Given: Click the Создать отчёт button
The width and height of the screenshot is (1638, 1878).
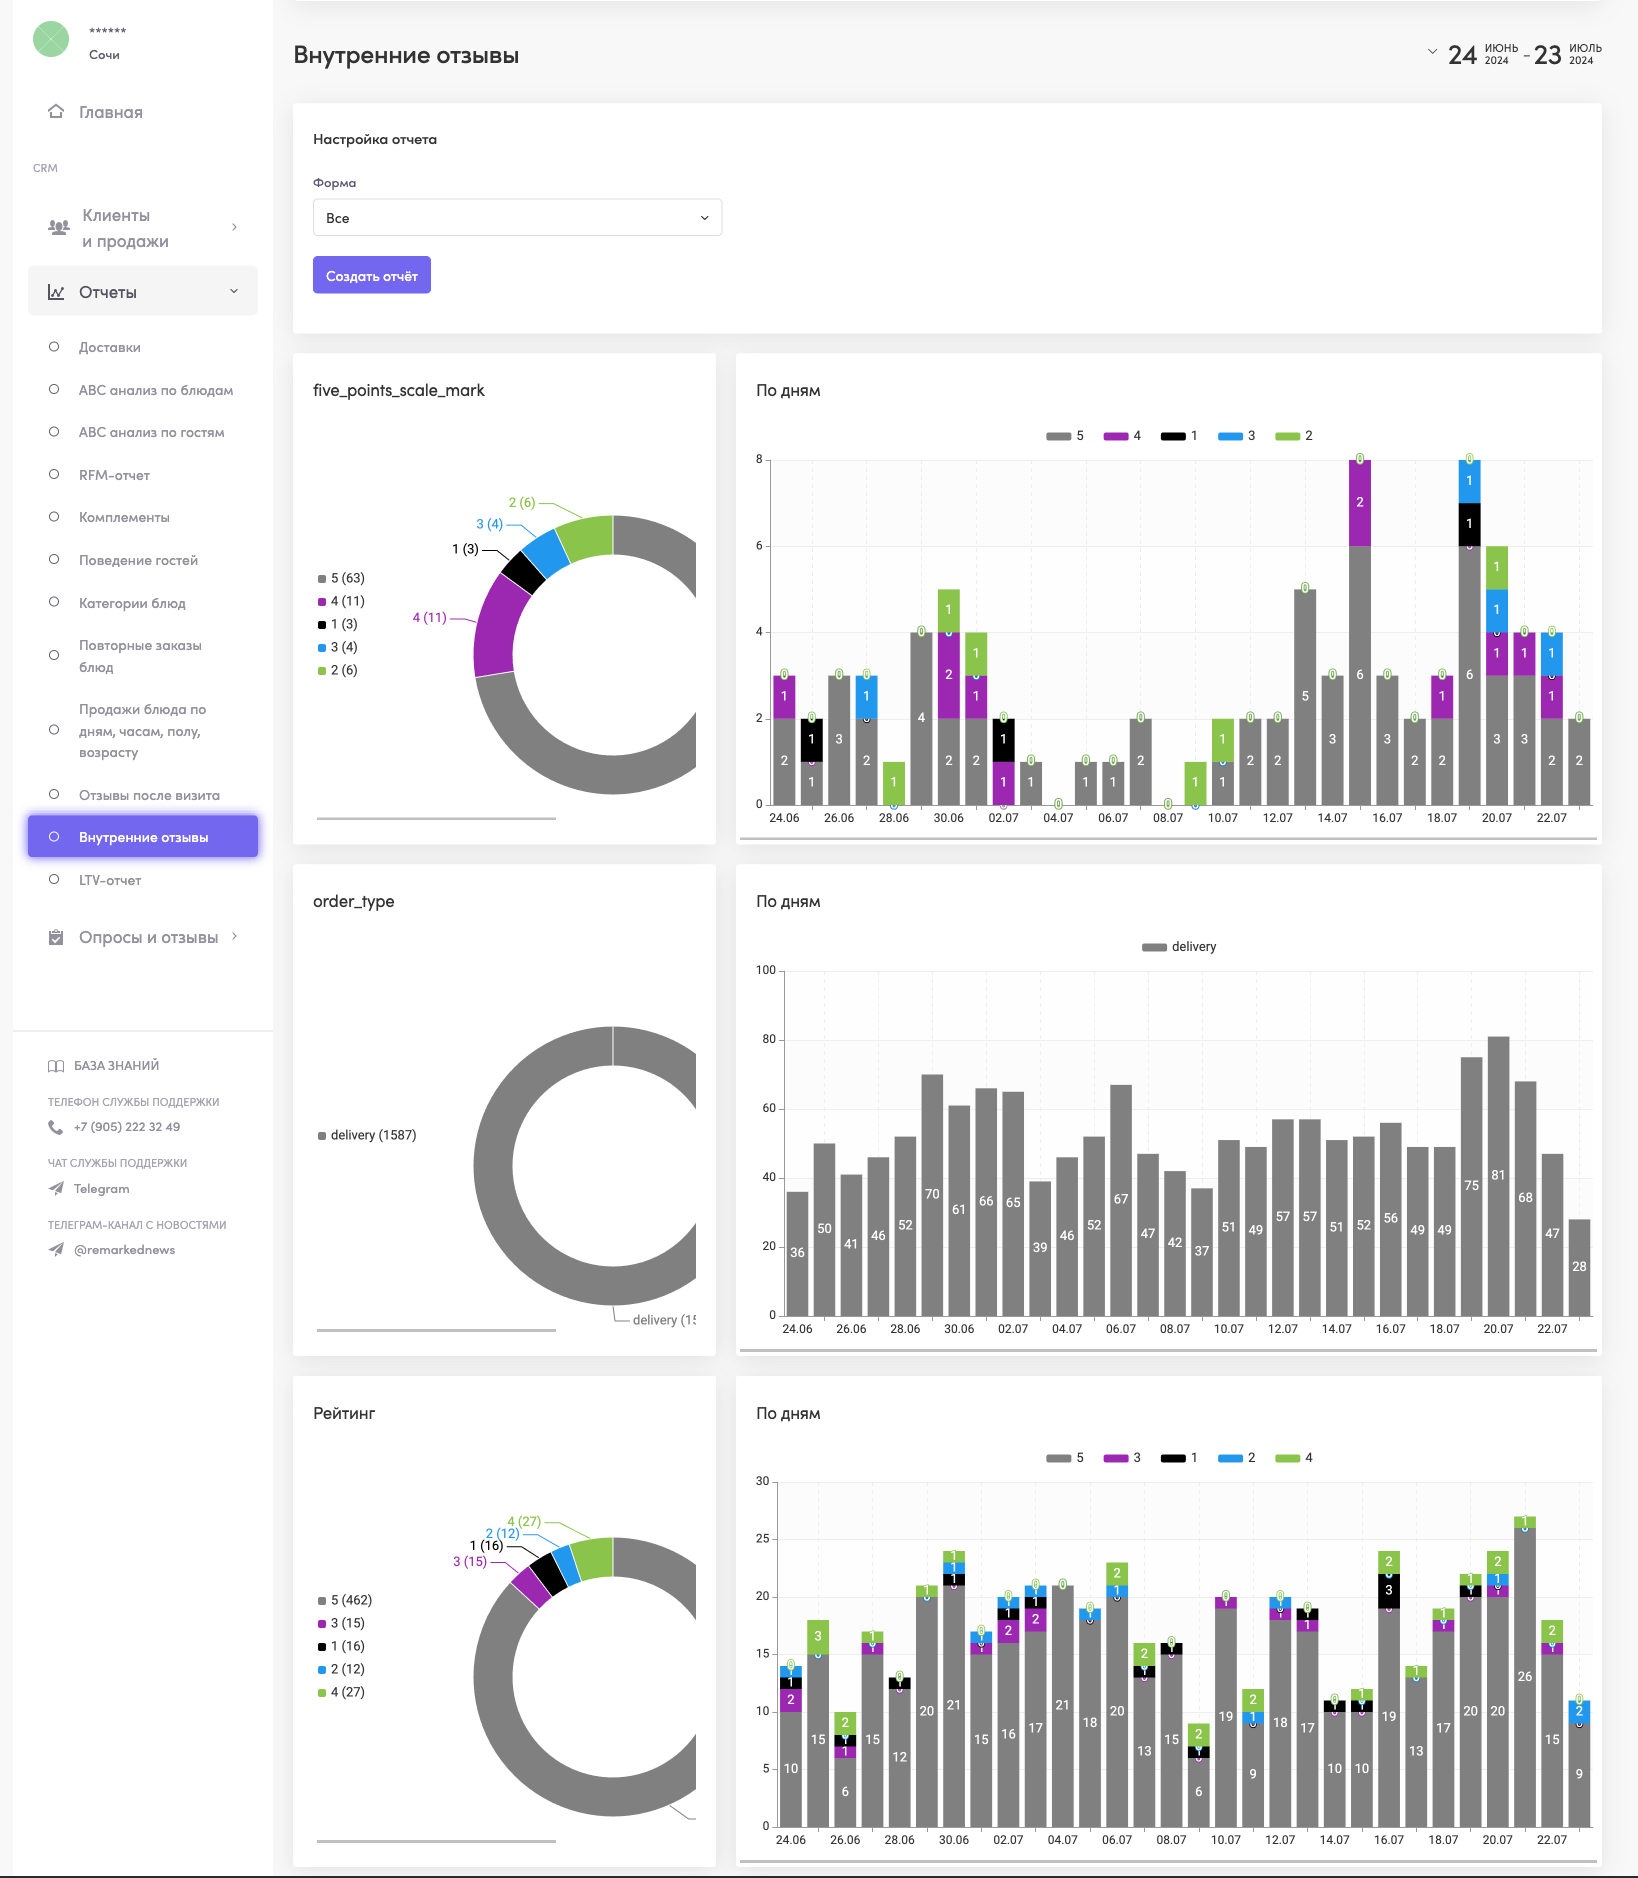Looking at the screenshot, I should point(372,275).
